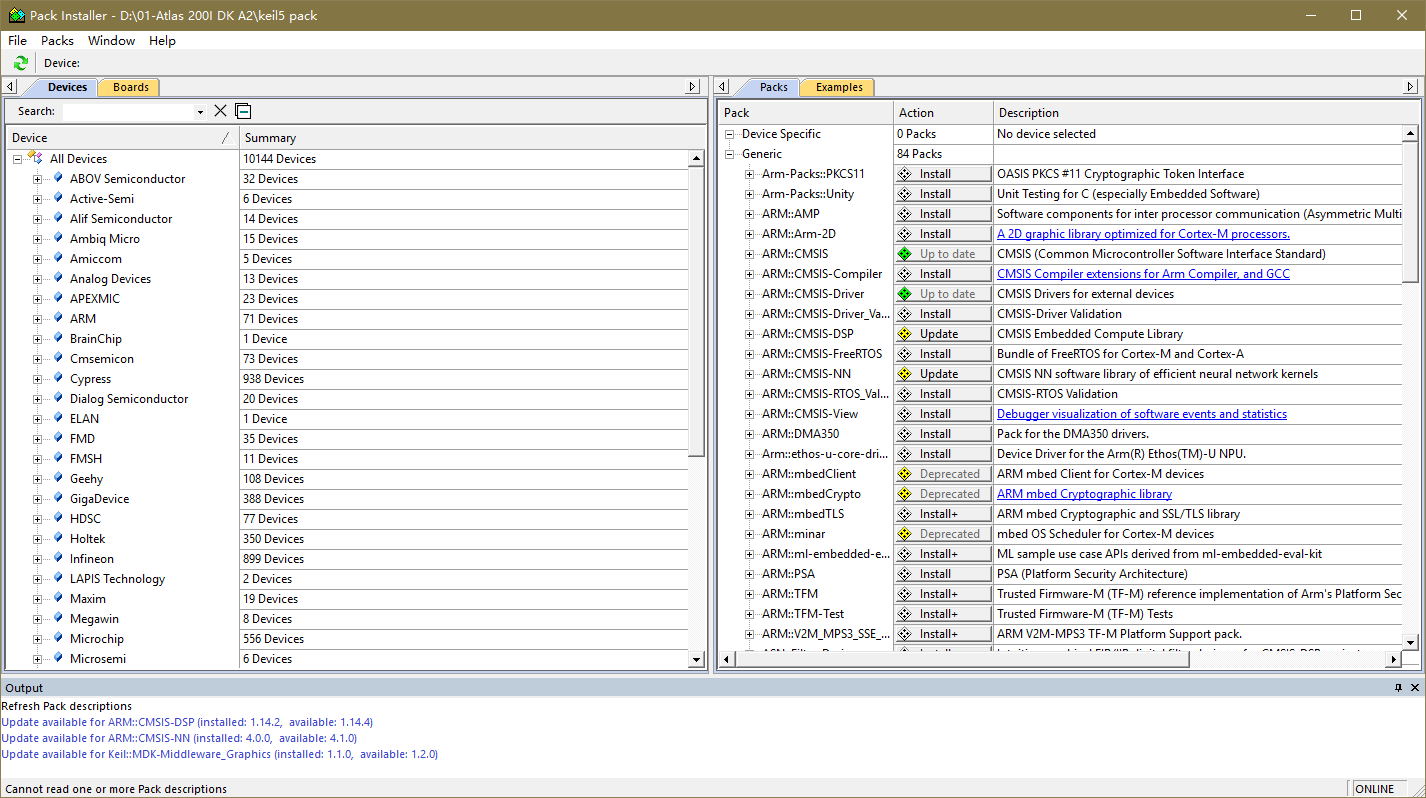The width and height of the screenshot is (1426, 798).
Task: Click the Geehy vendor icon
Action: click(58, 478)
